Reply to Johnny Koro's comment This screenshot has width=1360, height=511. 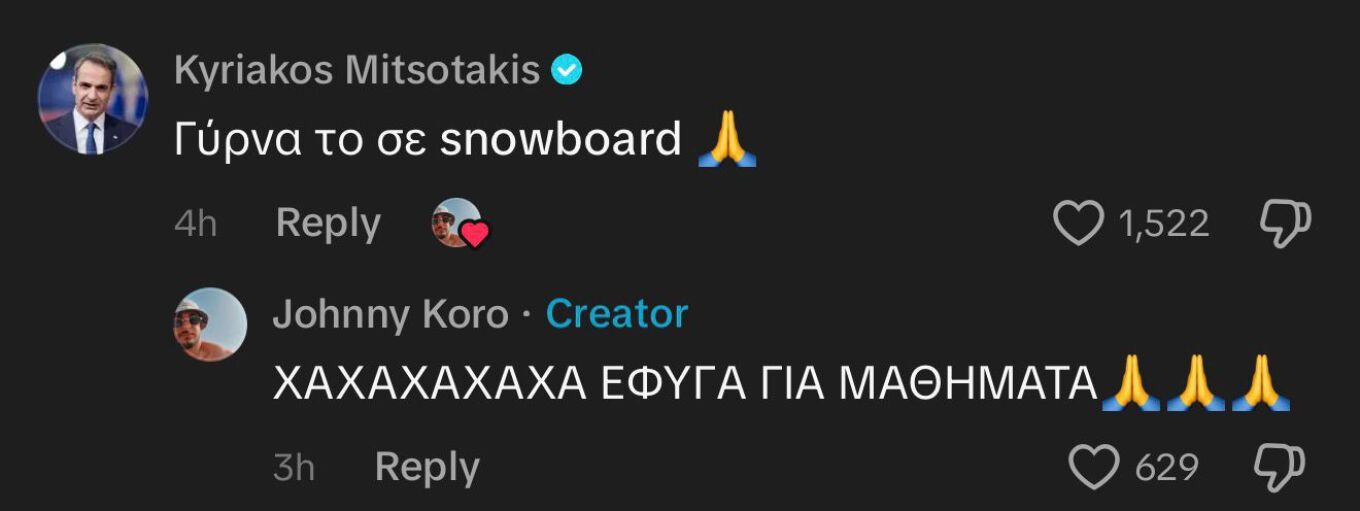(427, 466)
